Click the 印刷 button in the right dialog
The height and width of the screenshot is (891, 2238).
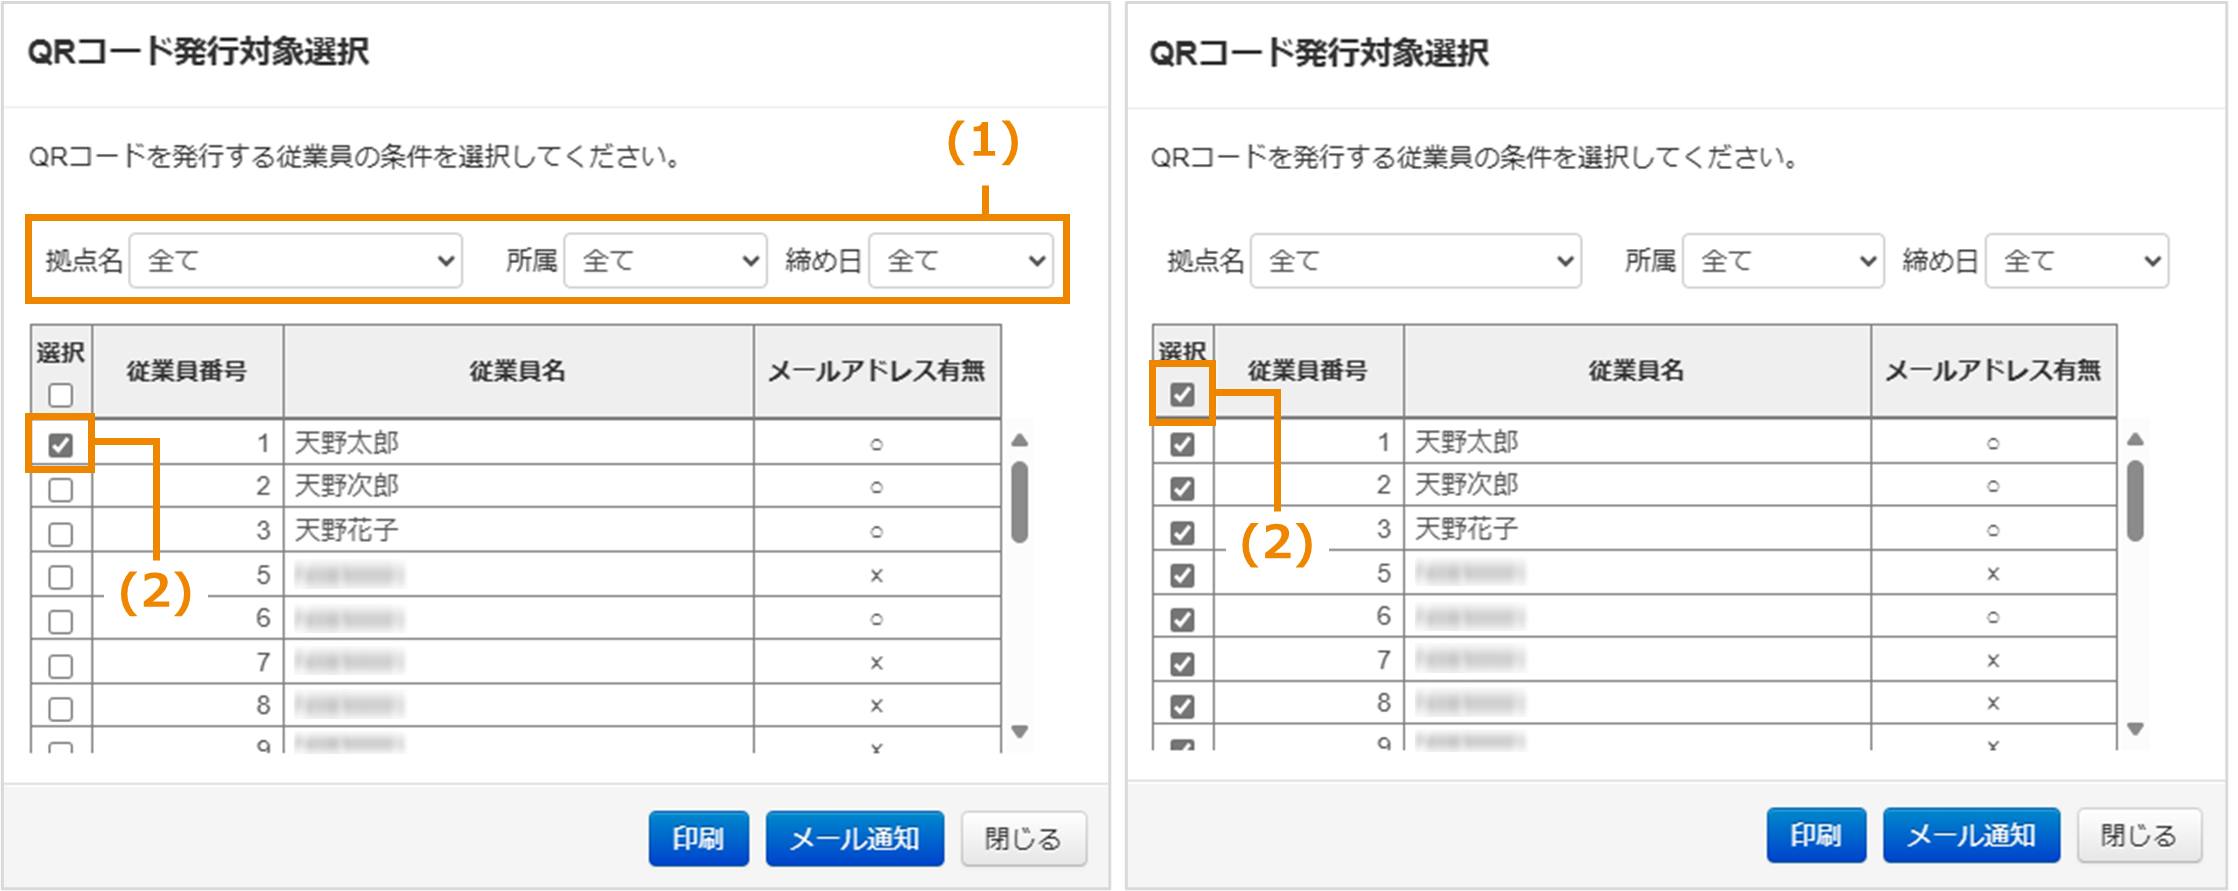(x=1816, y=835)
